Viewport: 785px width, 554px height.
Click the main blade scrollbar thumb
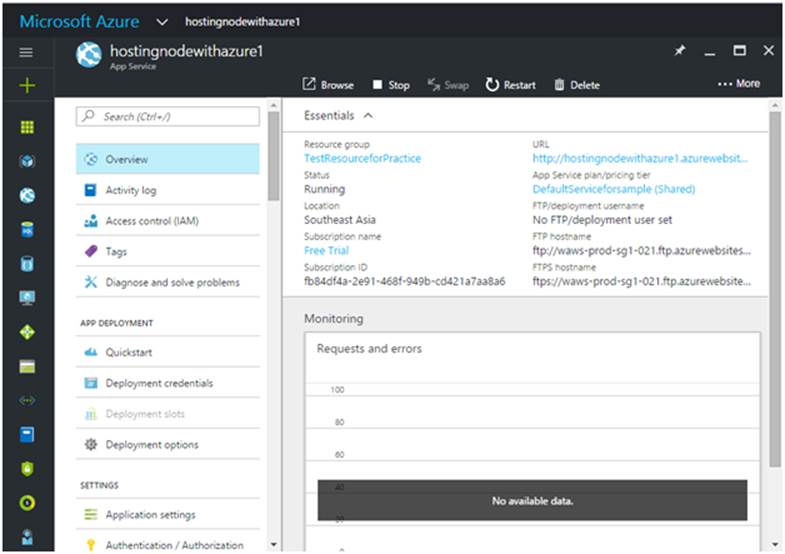click(x=774, y=289)
